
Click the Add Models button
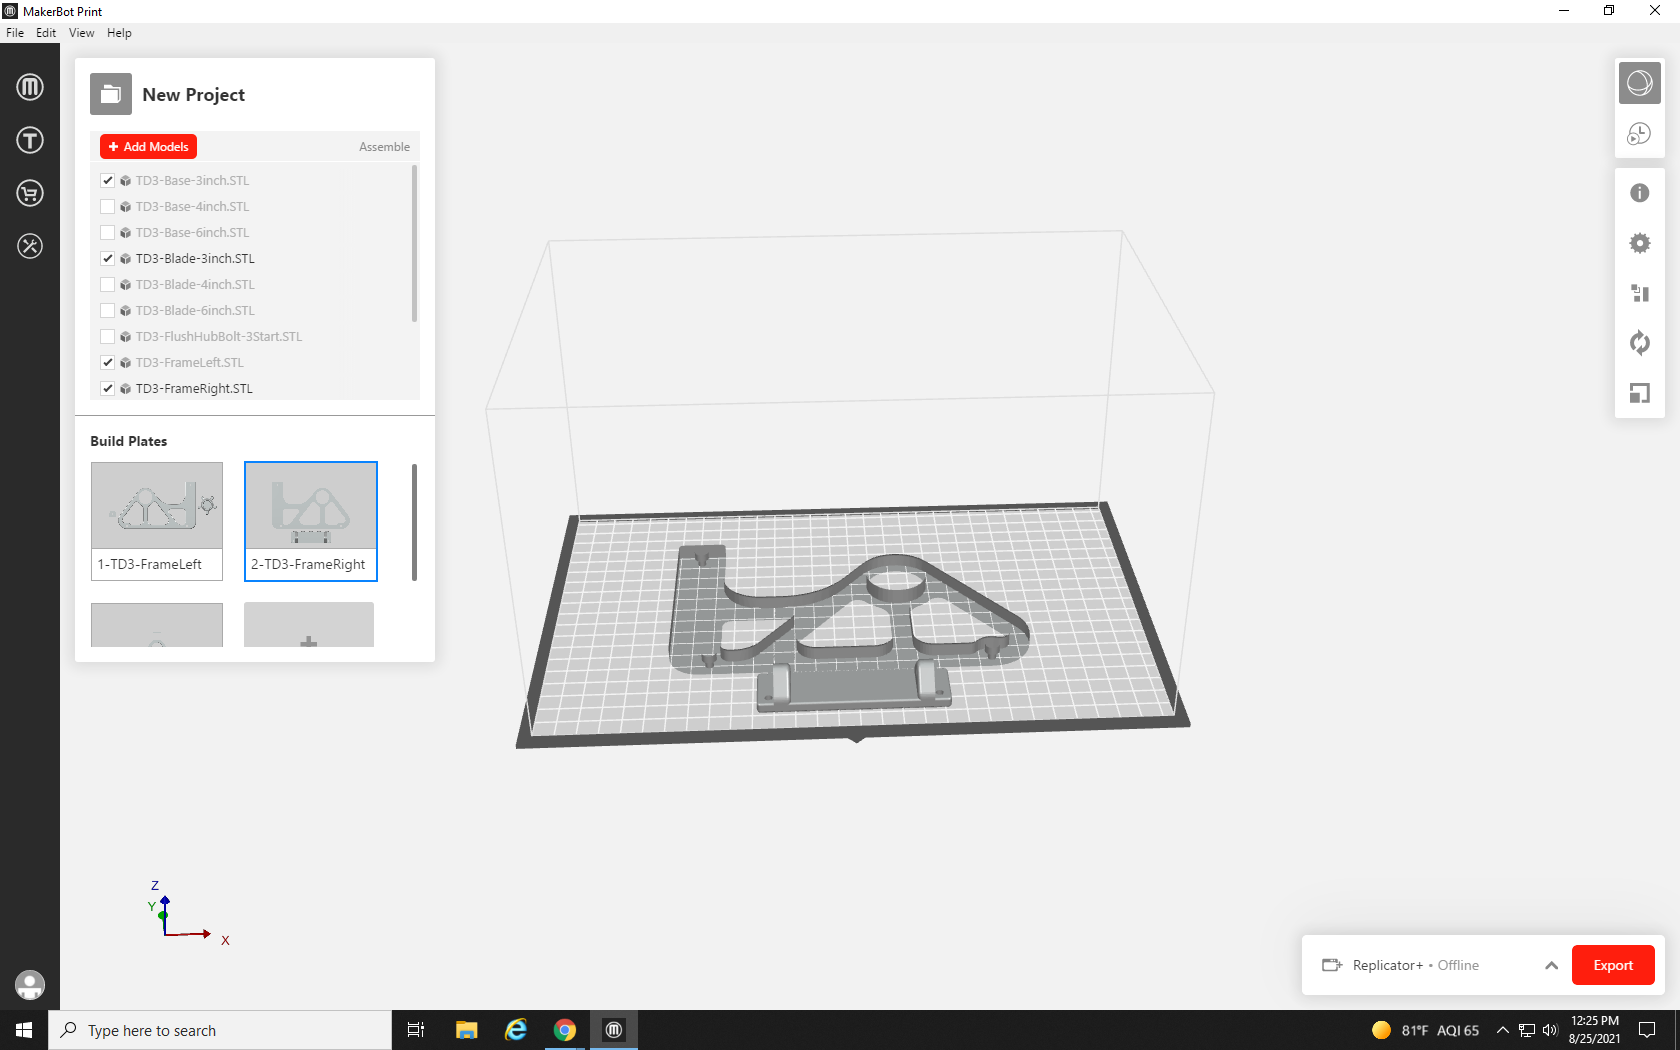[148, 147]
